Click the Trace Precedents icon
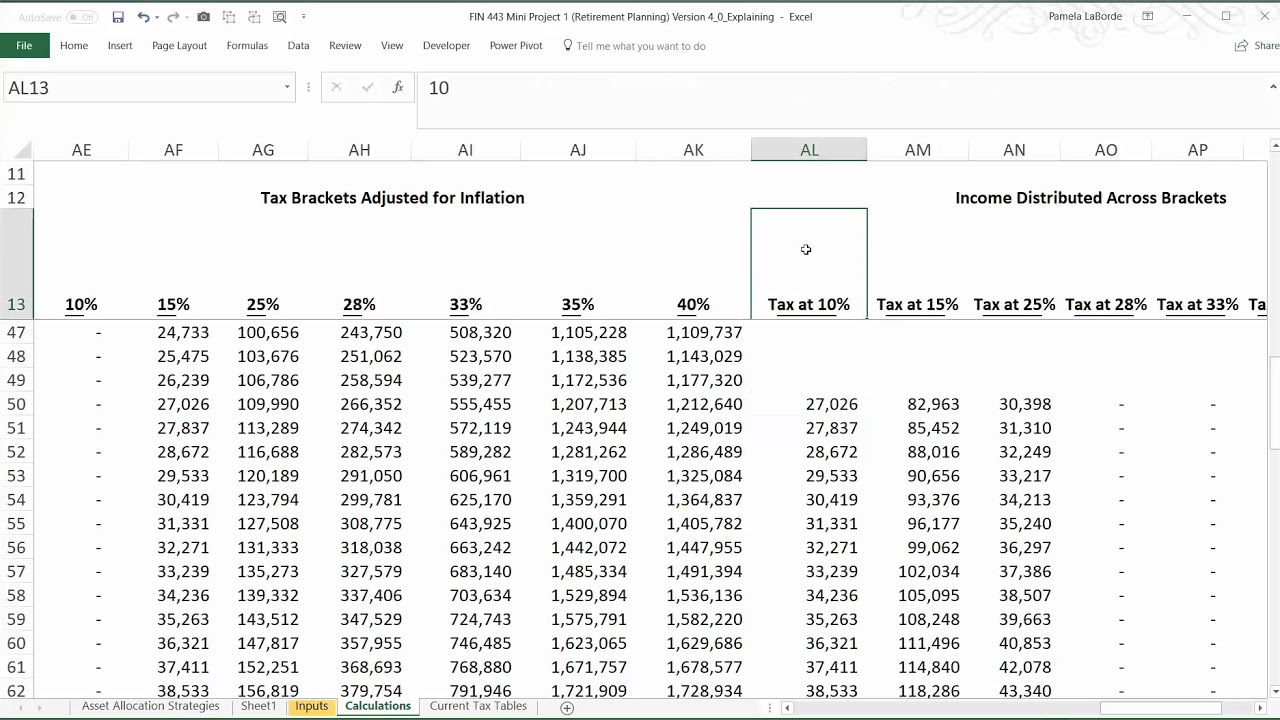 229,17
